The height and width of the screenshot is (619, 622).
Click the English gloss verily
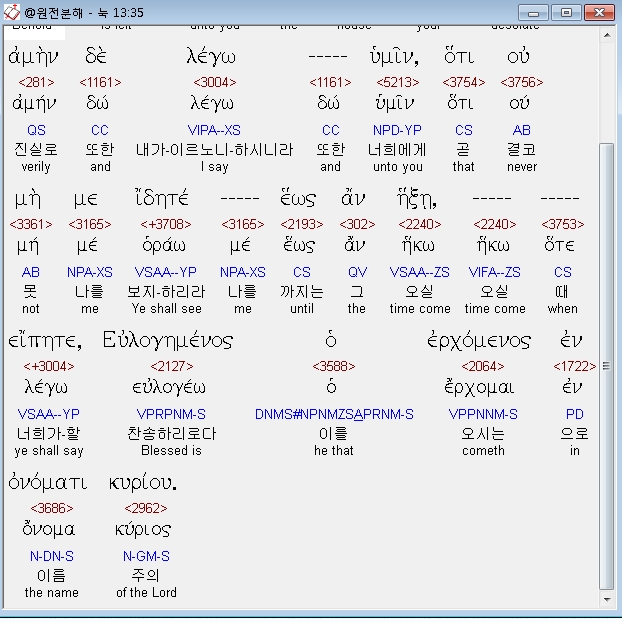point(36,167)
